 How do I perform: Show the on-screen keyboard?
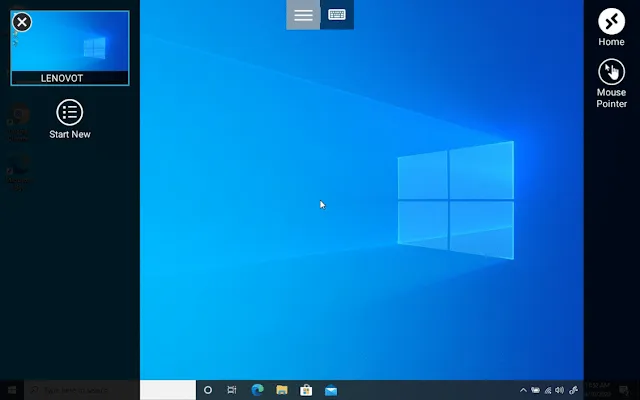(x=337, y=15)
